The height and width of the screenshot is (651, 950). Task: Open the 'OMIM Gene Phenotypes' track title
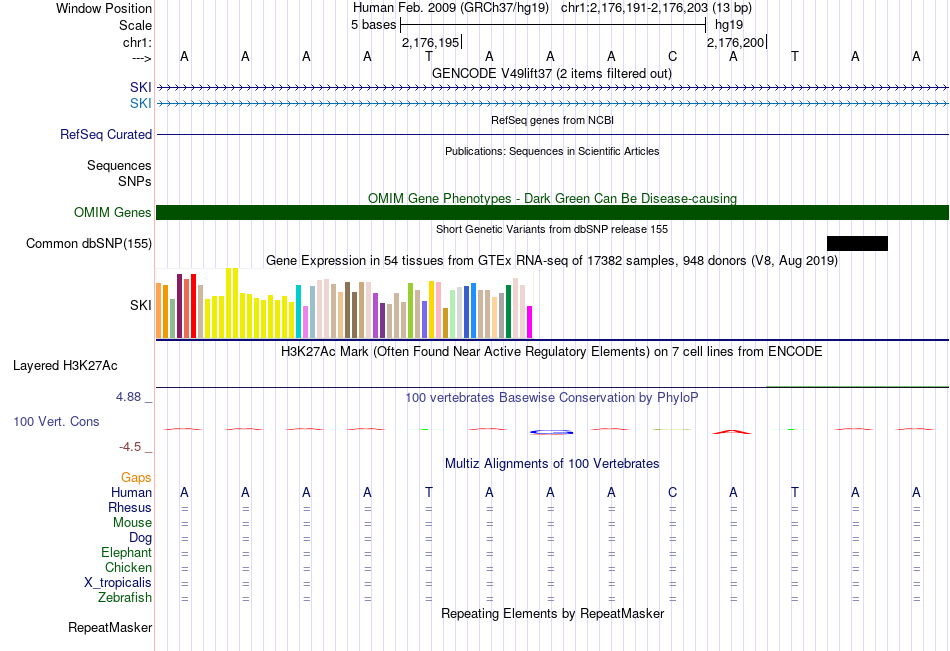[x=552, y=198]
